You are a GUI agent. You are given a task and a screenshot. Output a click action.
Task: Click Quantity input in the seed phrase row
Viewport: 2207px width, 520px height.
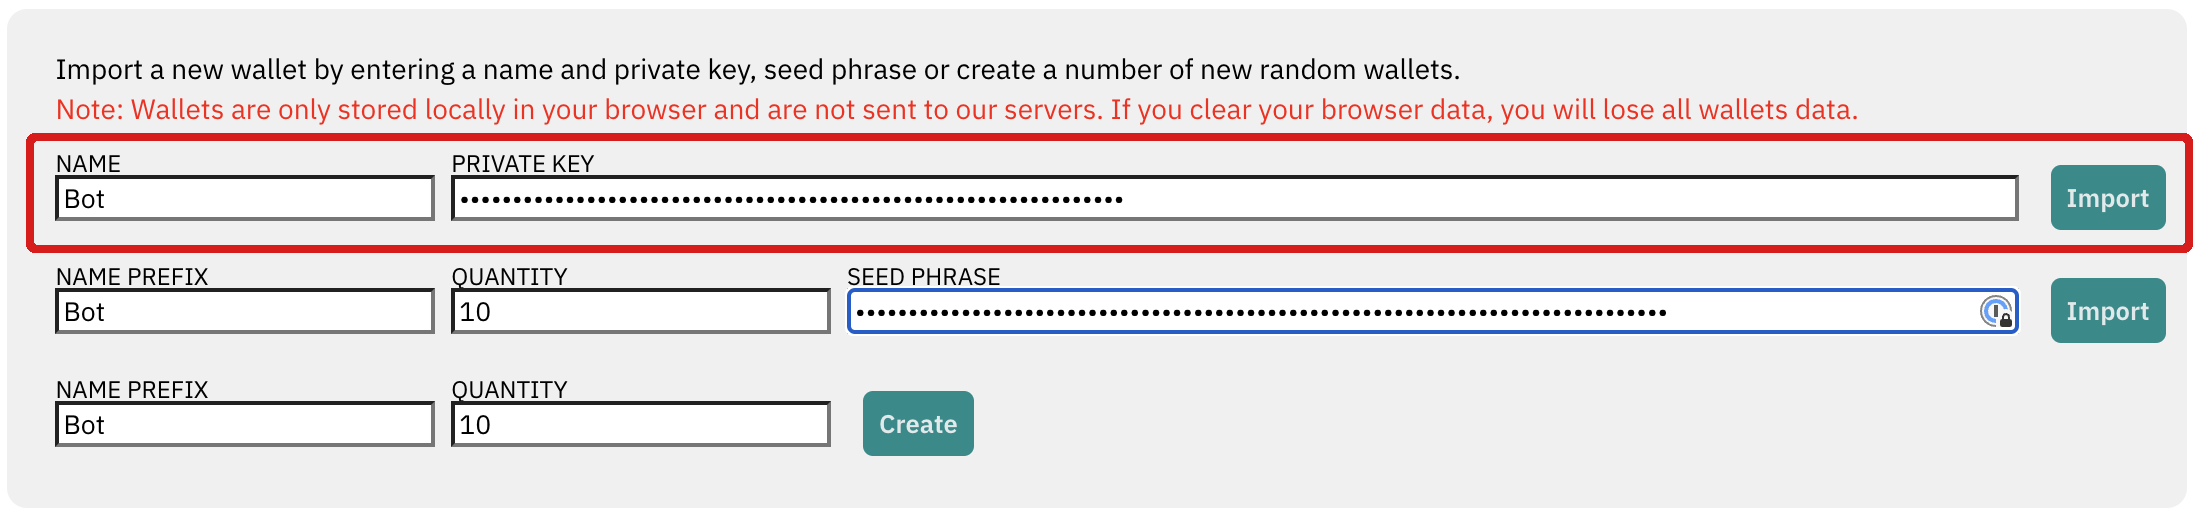click(x=640, y=312)
